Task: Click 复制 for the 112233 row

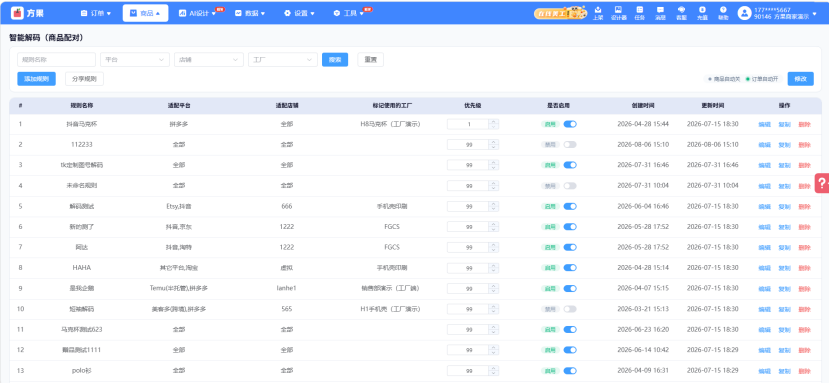Action: click(785, 144)
